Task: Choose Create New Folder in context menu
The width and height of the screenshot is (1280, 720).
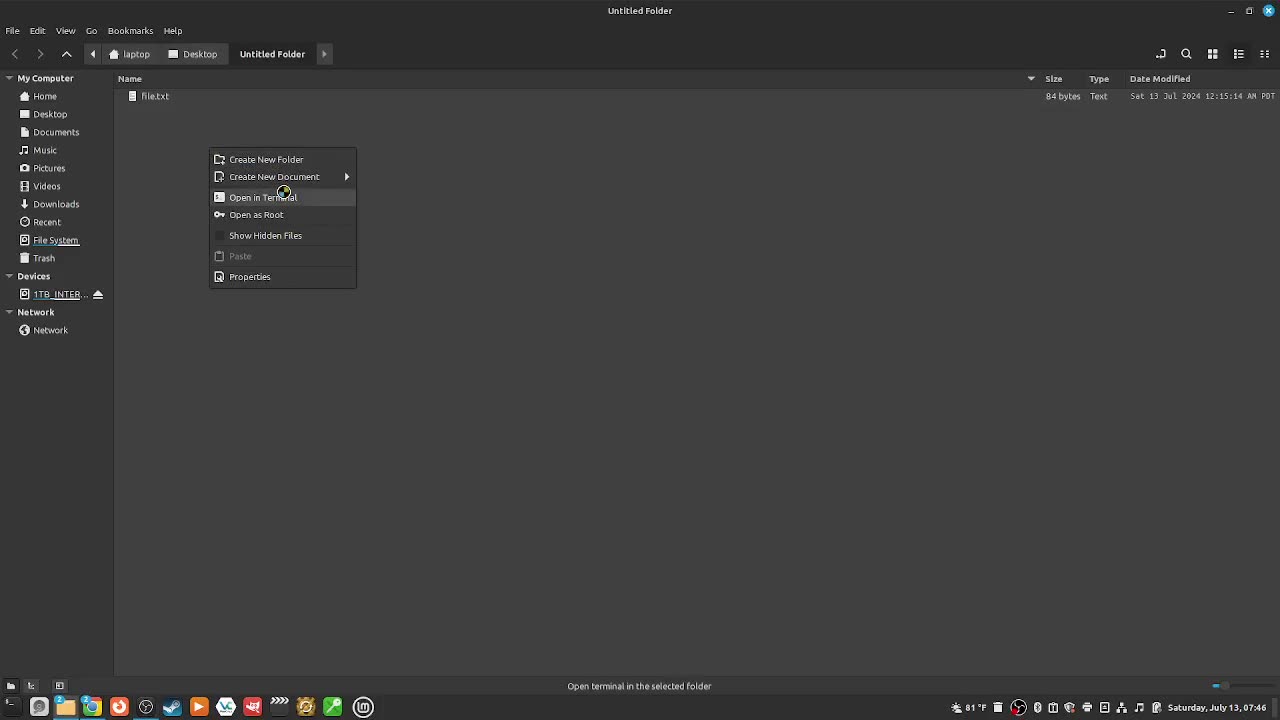Action: [282, 160]
